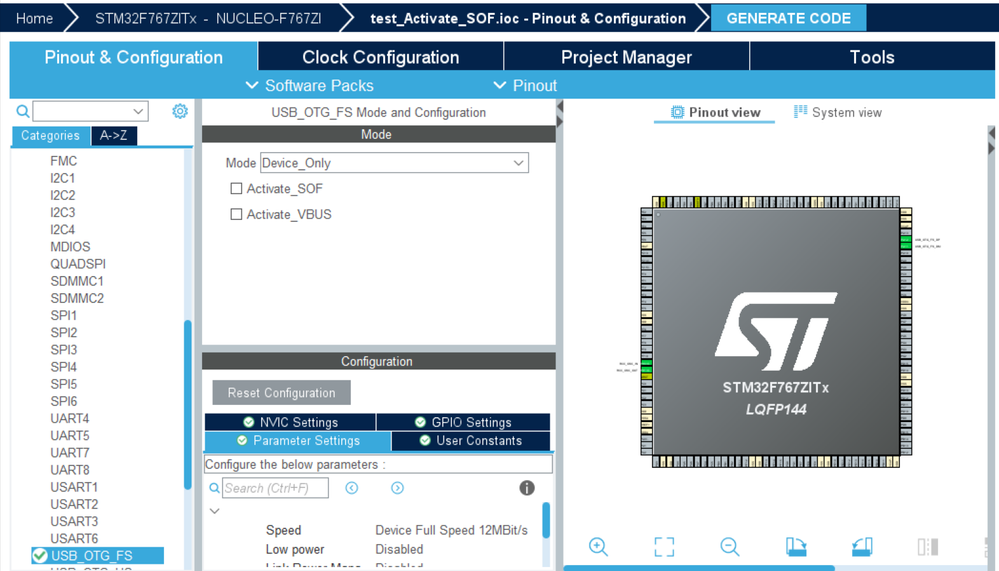Open the Mode Device_Only dropdown
This screenshot has height=571, width=999.
[x=394, y=163]
